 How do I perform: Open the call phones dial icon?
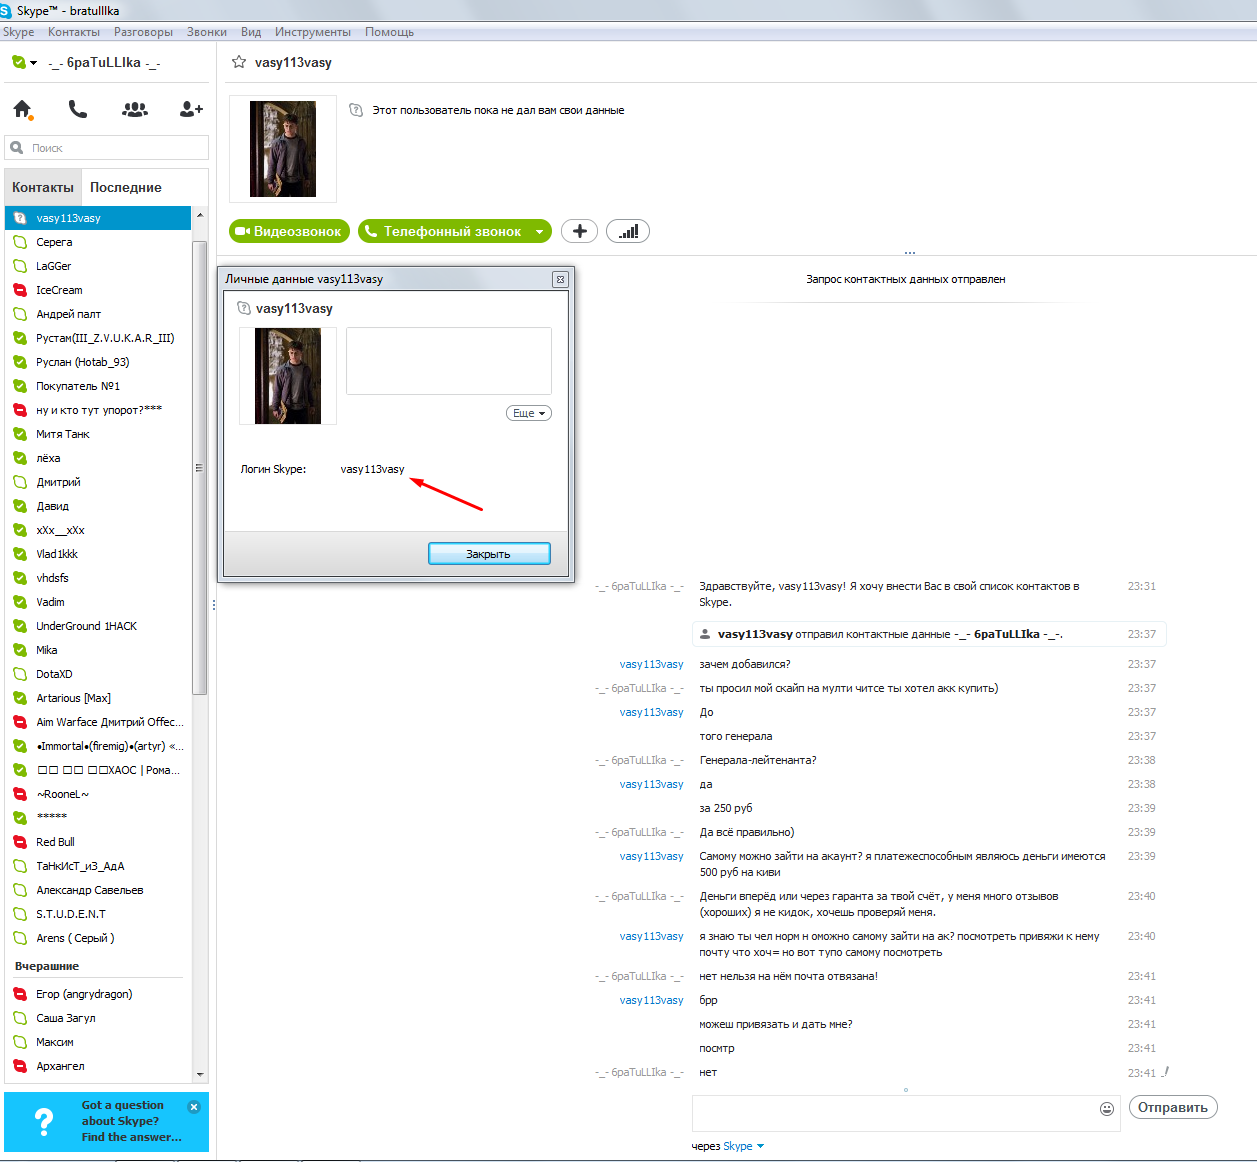tap(78, 109)
